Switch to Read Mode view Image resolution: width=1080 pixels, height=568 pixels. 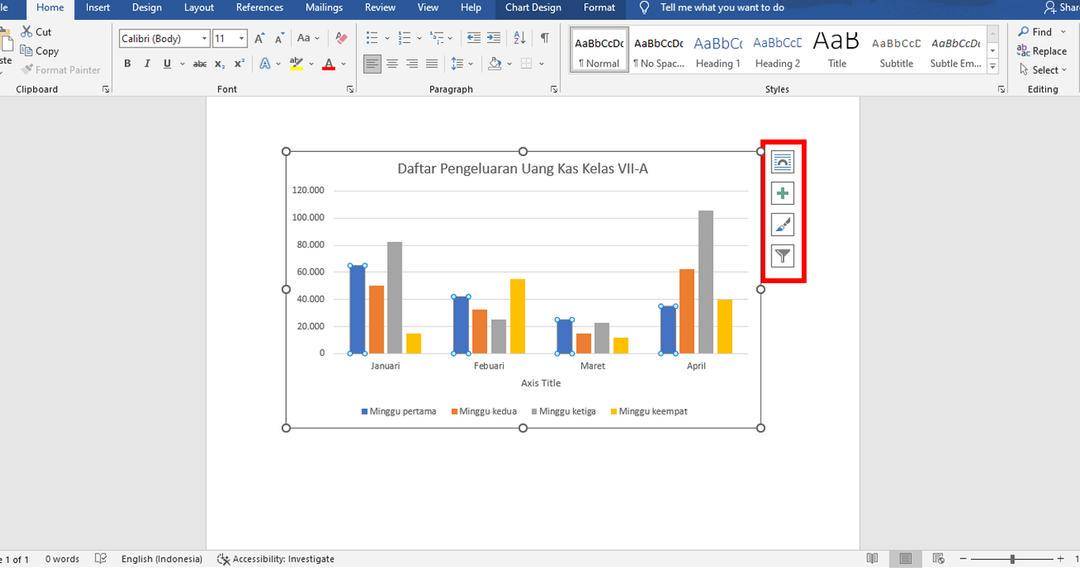pos(872,559)
